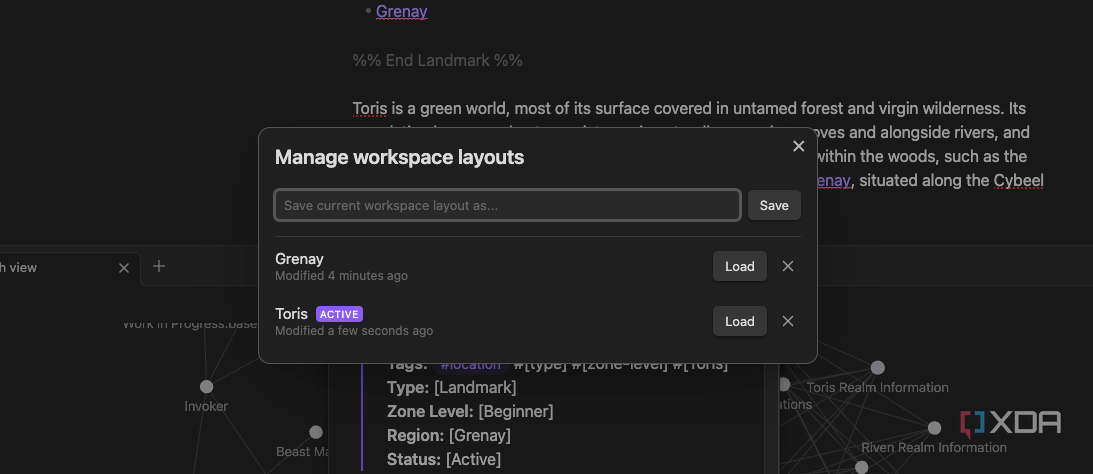Viewport: 1093px width, 474px height.
Task: Close the graph view tab
Action: (x=124, y=268)
